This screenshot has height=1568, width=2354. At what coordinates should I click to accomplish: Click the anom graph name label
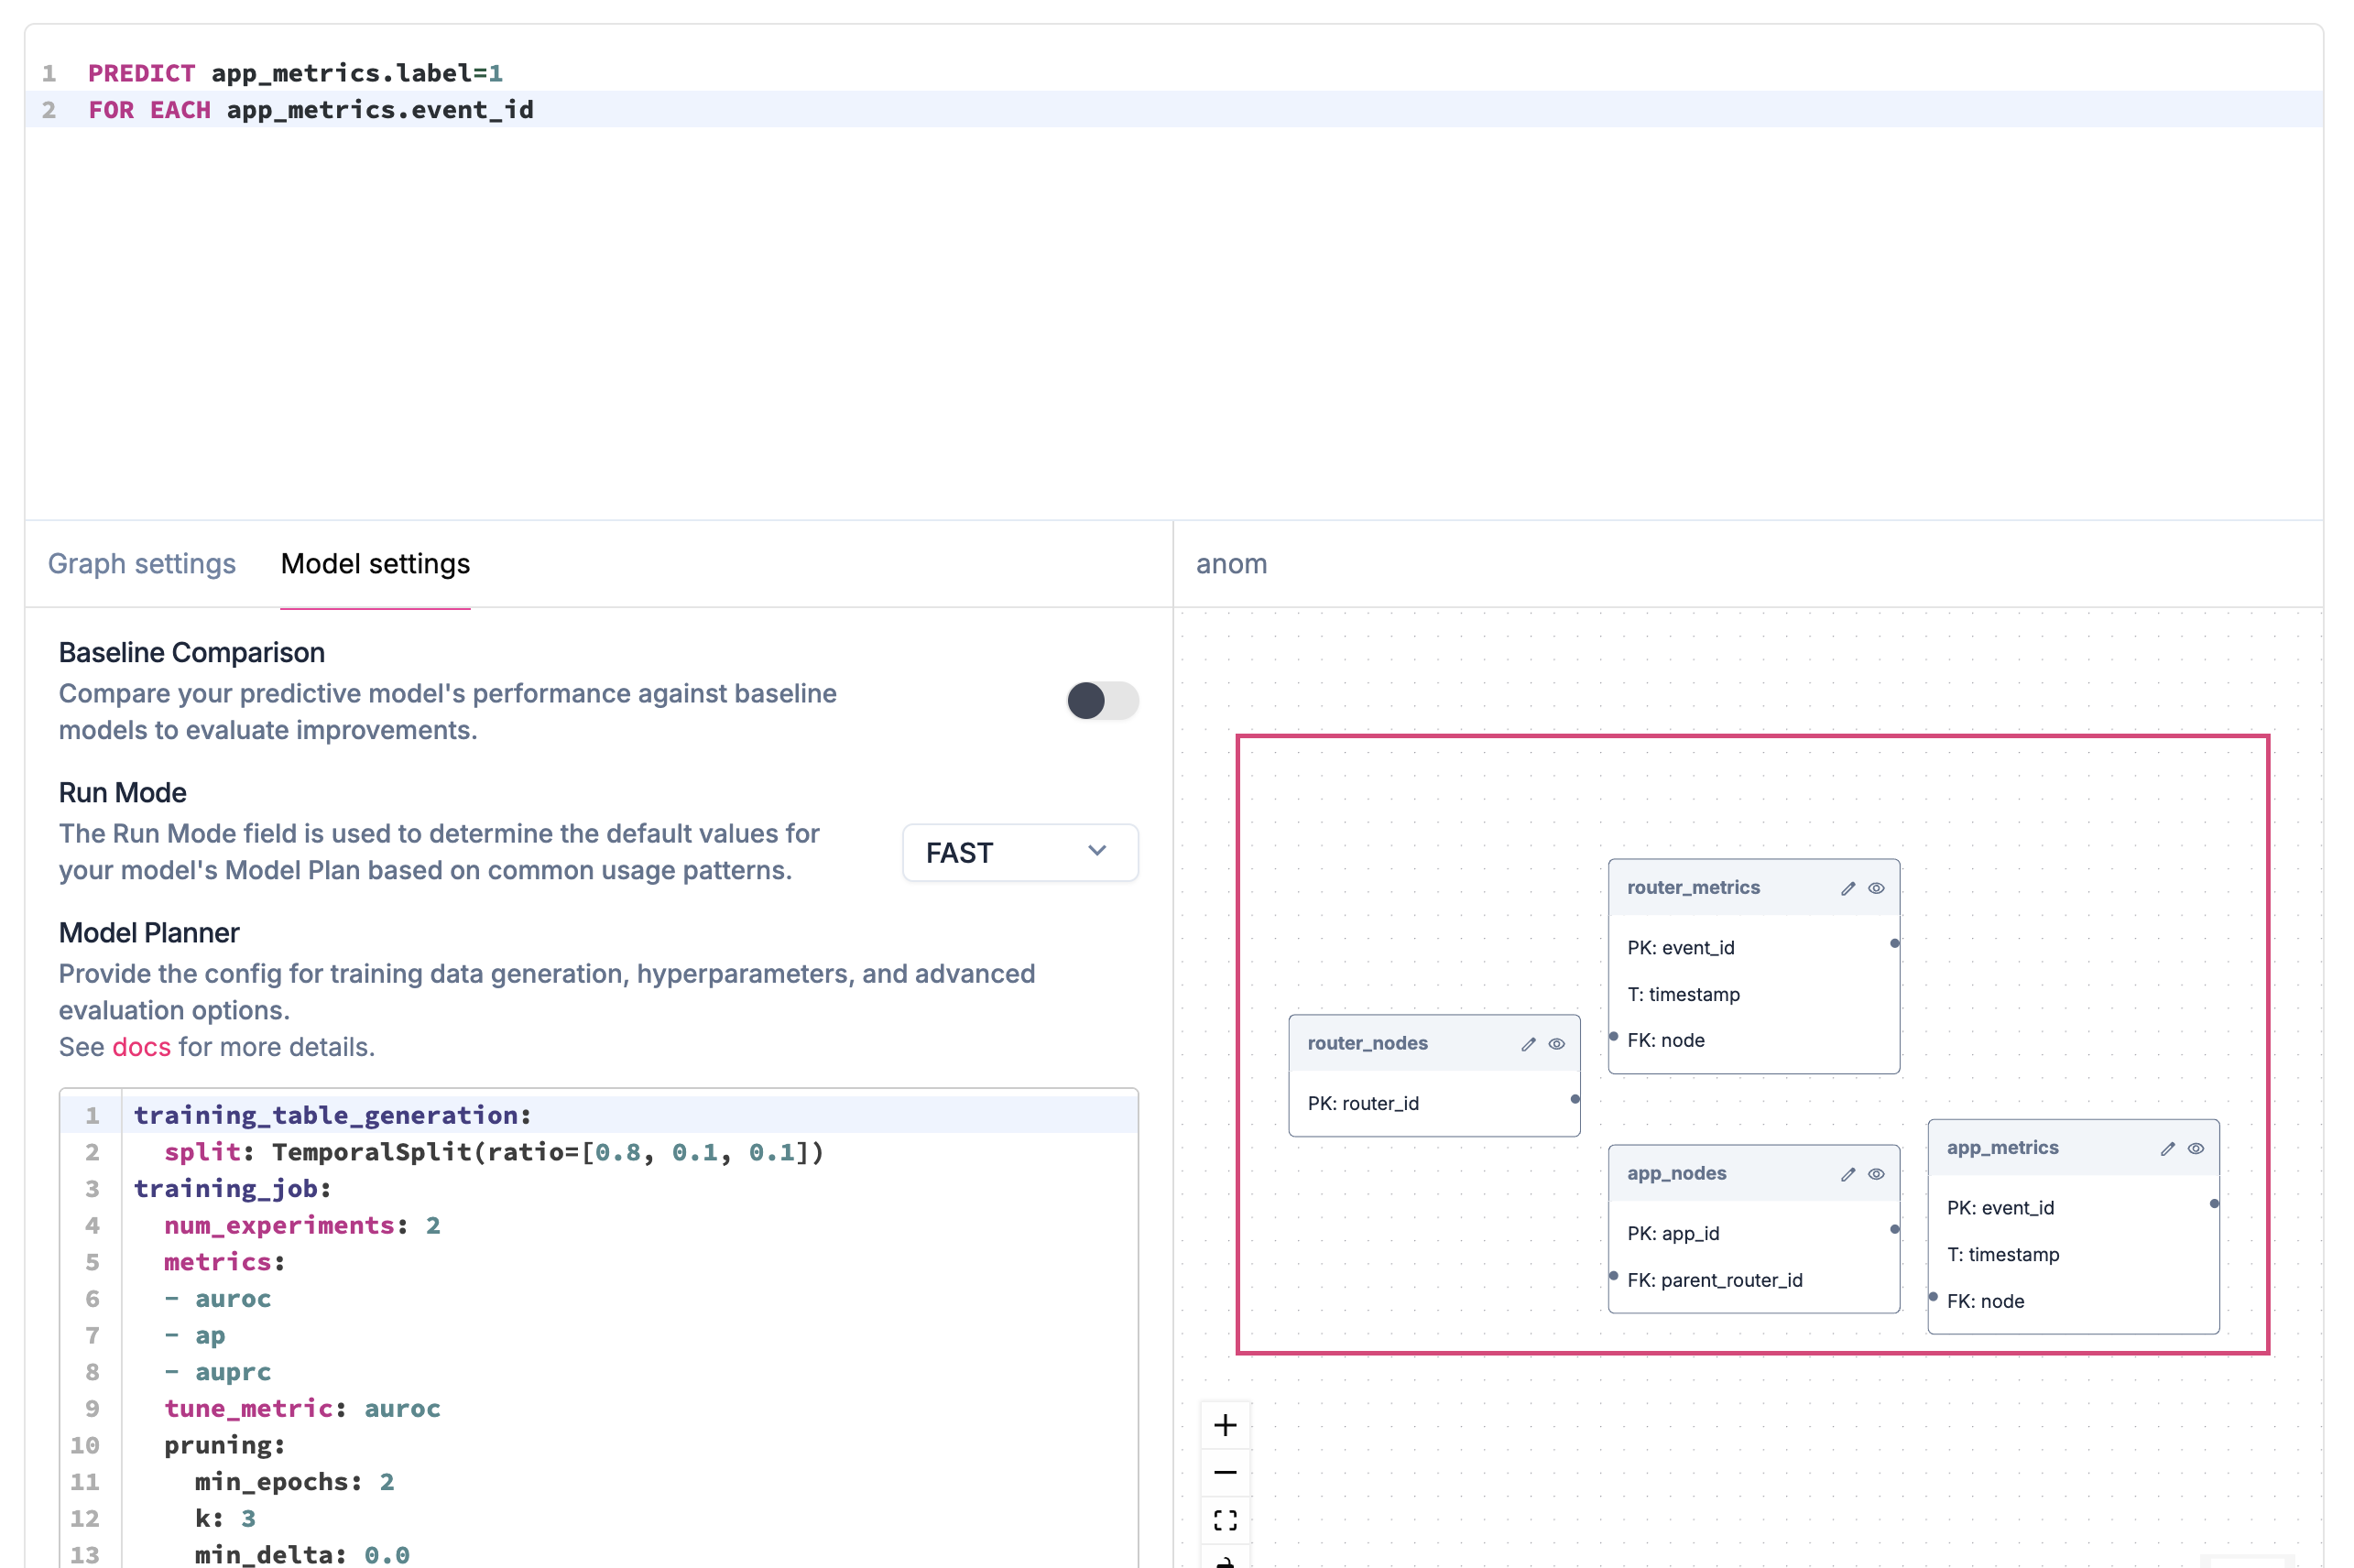tap(1231, 564)
